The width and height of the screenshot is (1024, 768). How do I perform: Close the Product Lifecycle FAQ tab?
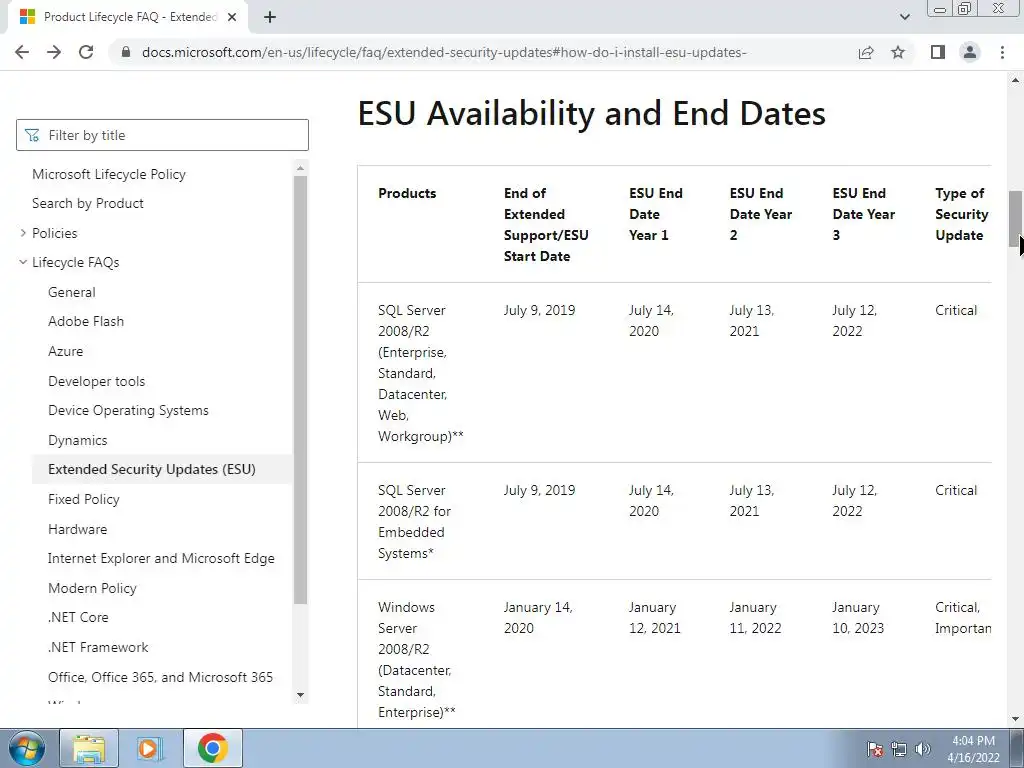232,17
